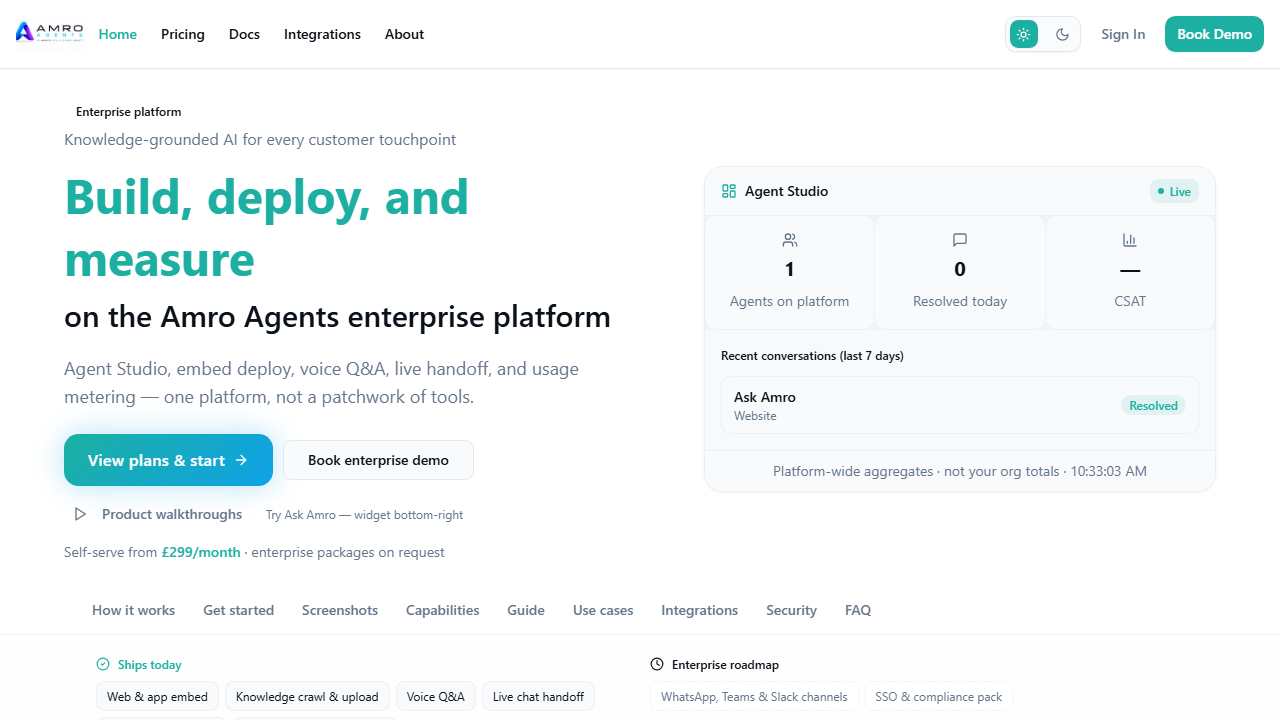Click the Resolved today stat card
The image size is (1280, 720).
[960, 272]
